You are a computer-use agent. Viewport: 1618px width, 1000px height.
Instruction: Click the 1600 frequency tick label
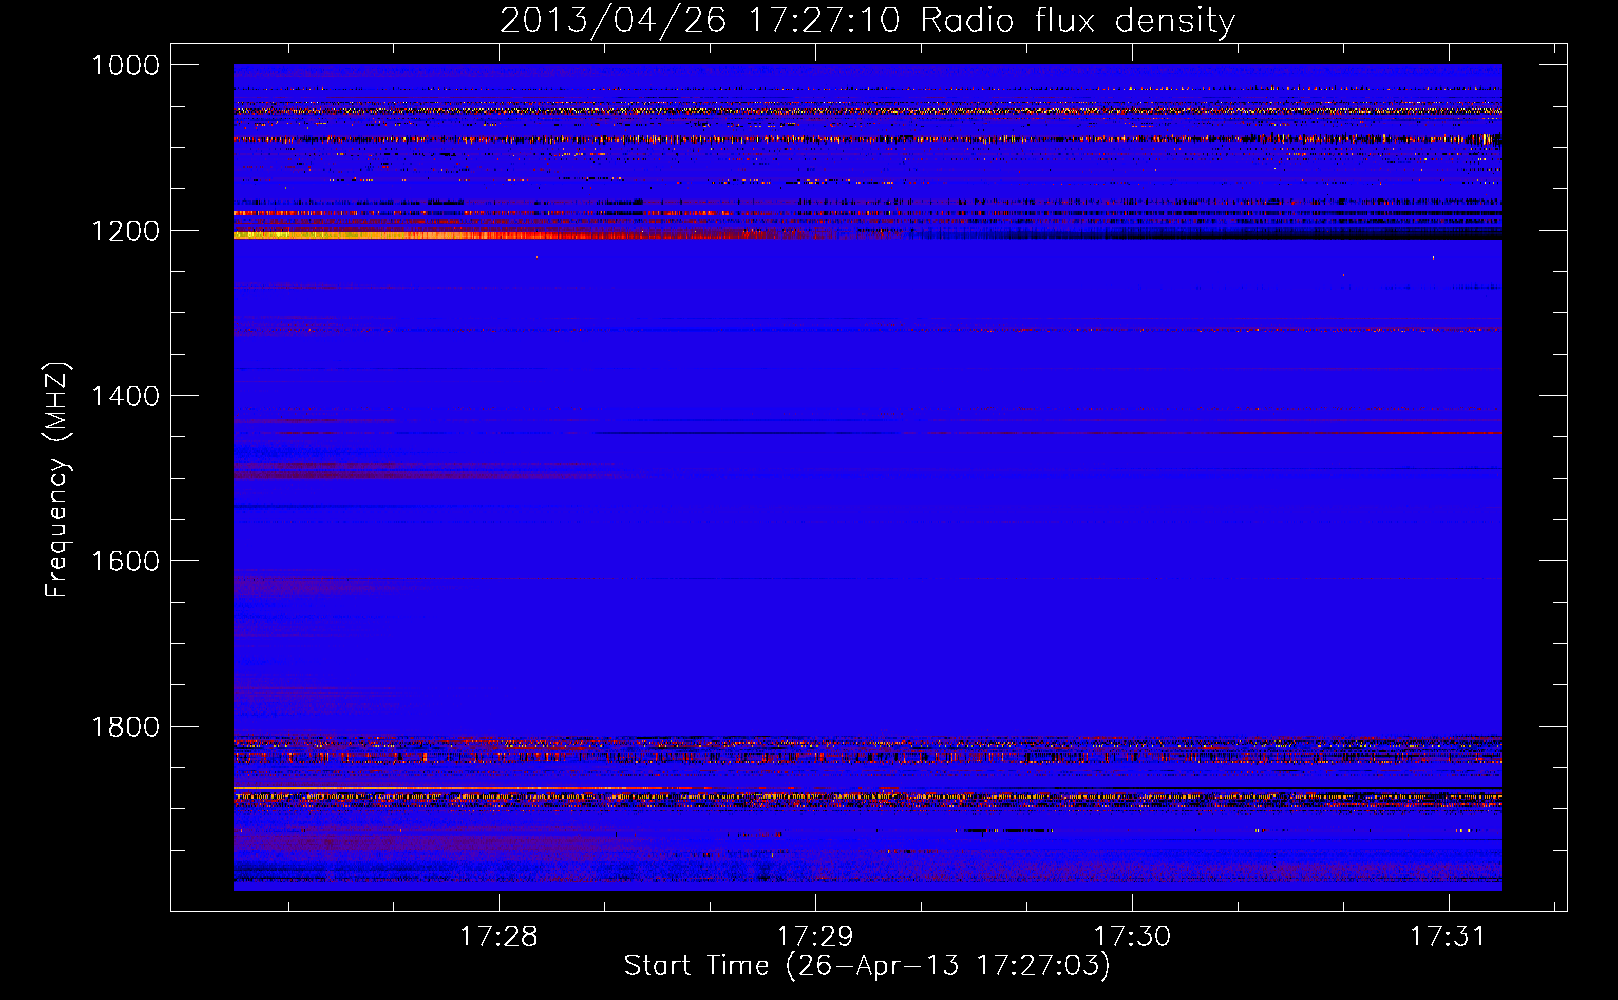pos(125,561)
